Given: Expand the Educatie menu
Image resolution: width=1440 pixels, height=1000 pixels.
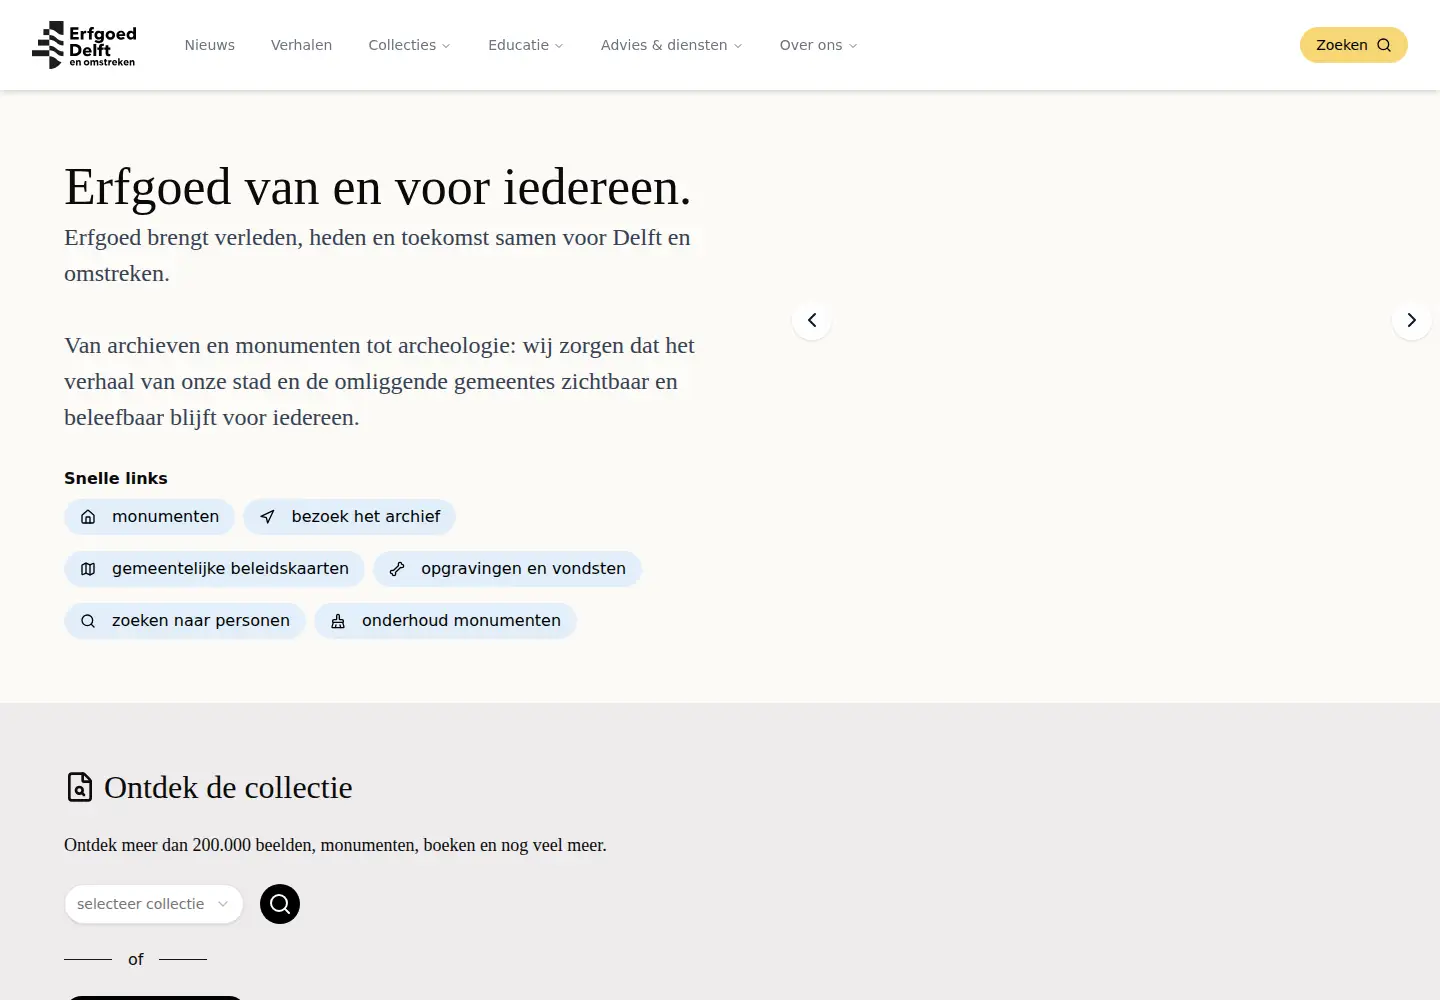Looking at the screenshot, I should tap(525, 45).
